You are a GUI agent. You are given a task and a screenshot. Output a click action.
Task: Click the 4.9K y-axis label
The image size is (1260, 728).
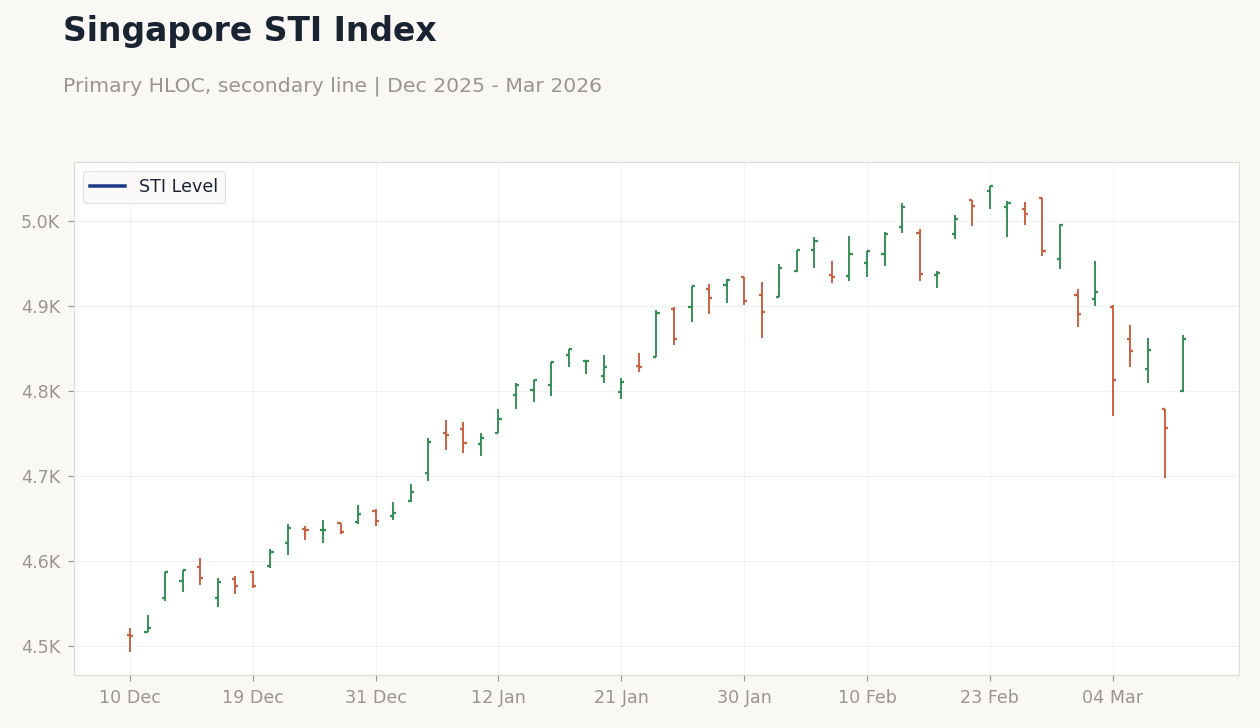coord(41,307)
